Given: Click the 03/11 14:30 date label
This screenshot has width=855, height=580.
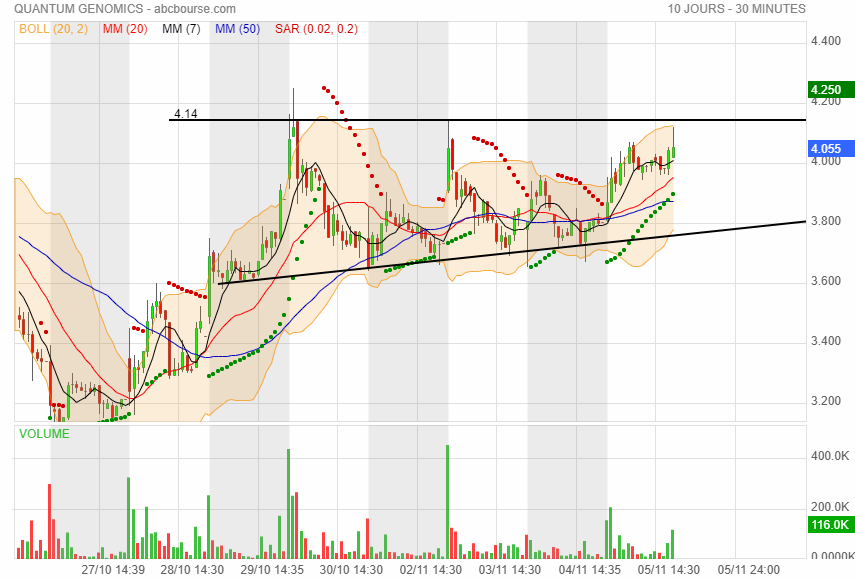Looking at the screenshot, I should coord(510,570).
